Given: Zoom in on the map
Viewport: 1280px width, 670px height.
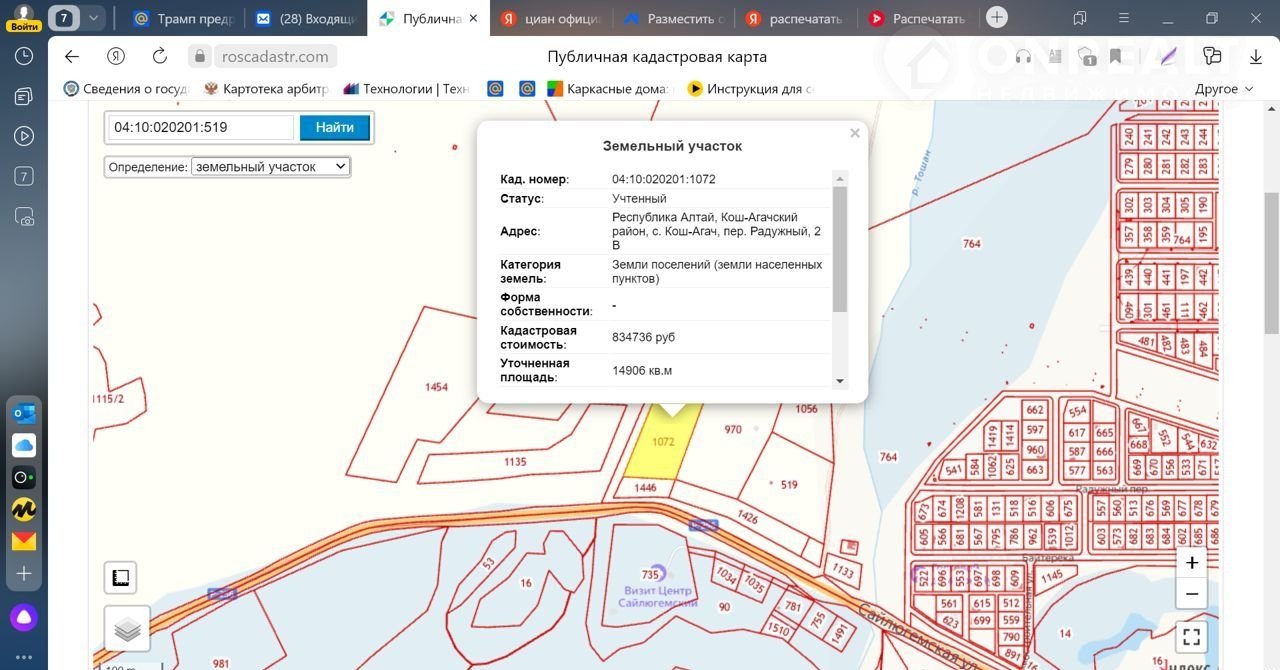Looking at the screenshot, I should tap(1191, 563).
